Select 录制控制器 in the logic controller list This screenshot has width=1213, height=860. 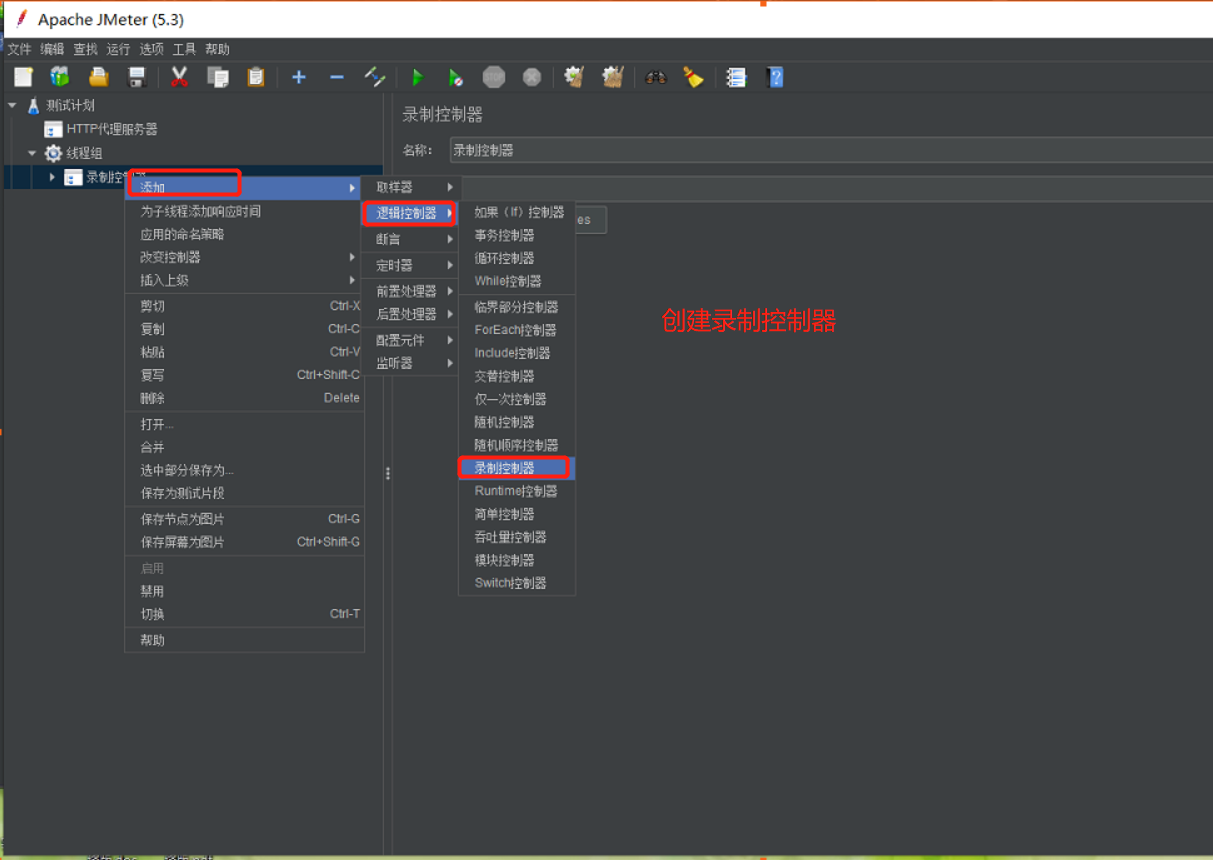517,468
